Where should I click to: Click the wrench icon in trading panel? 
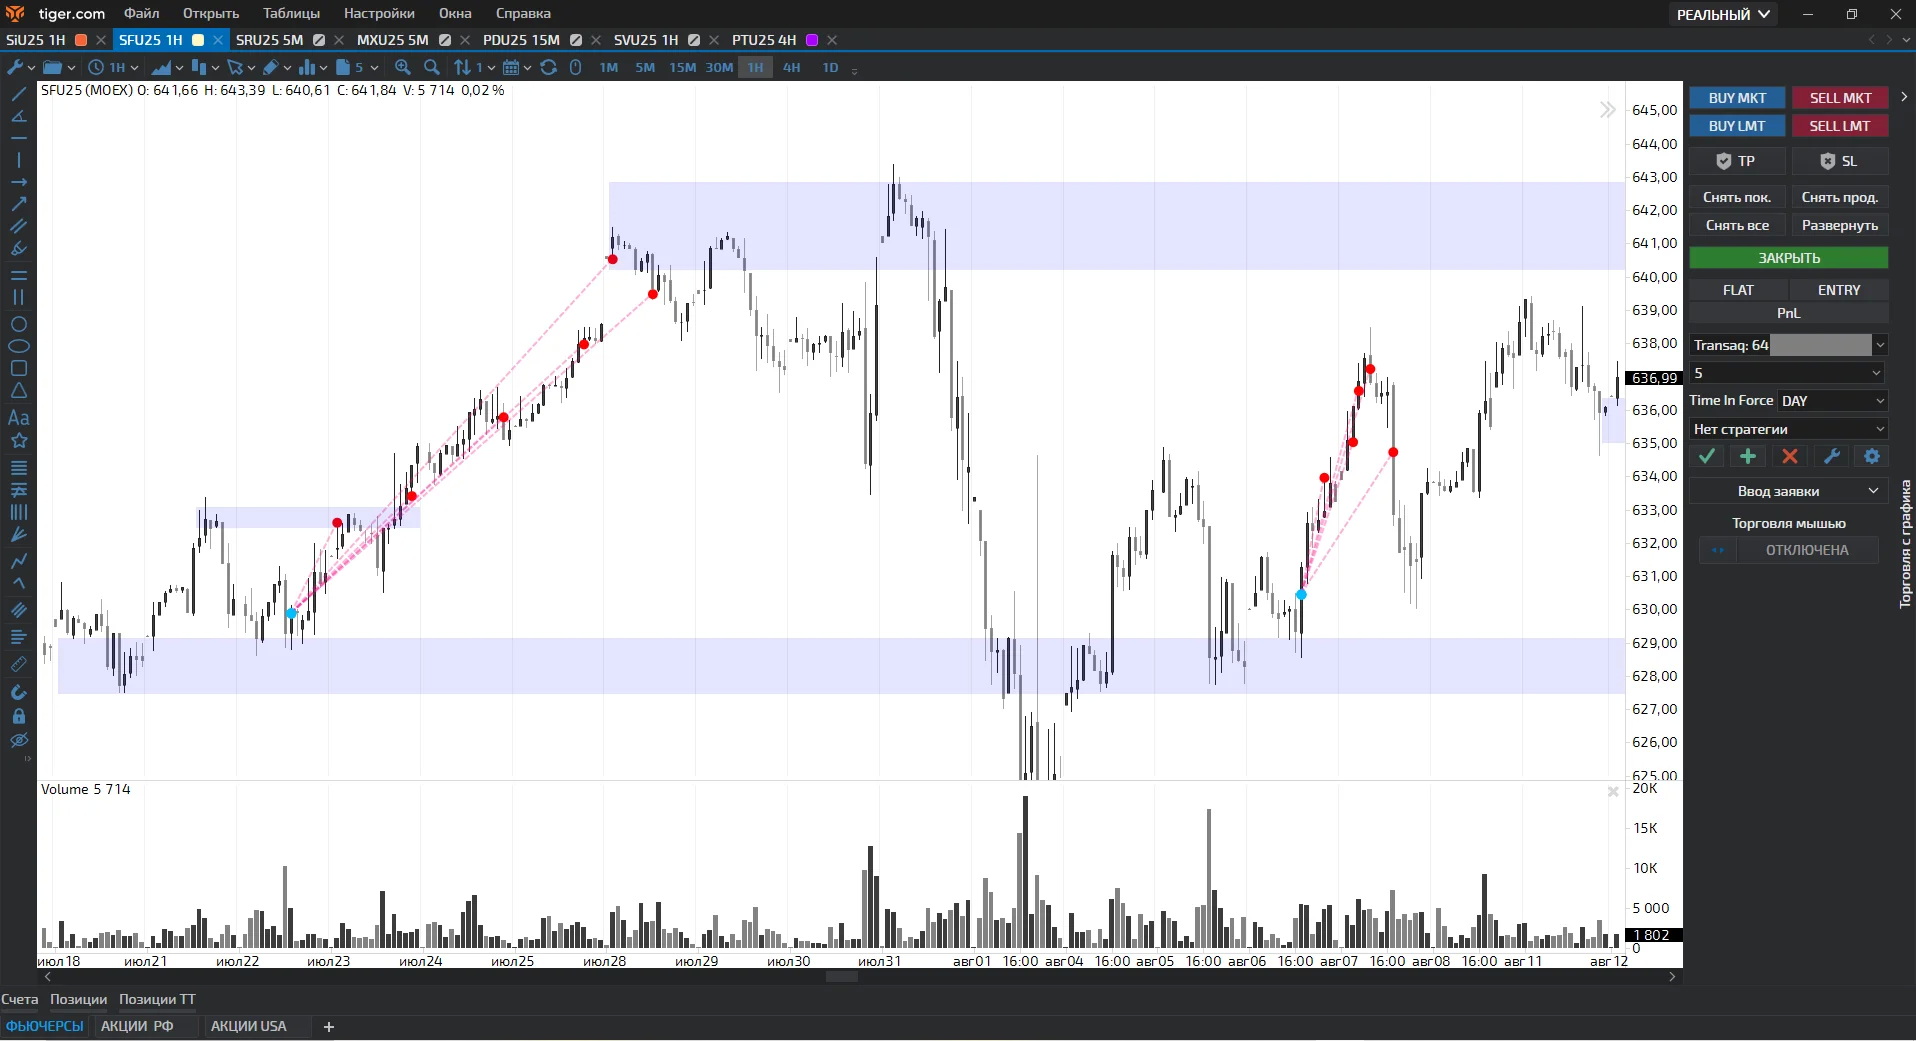(1831, 456)
